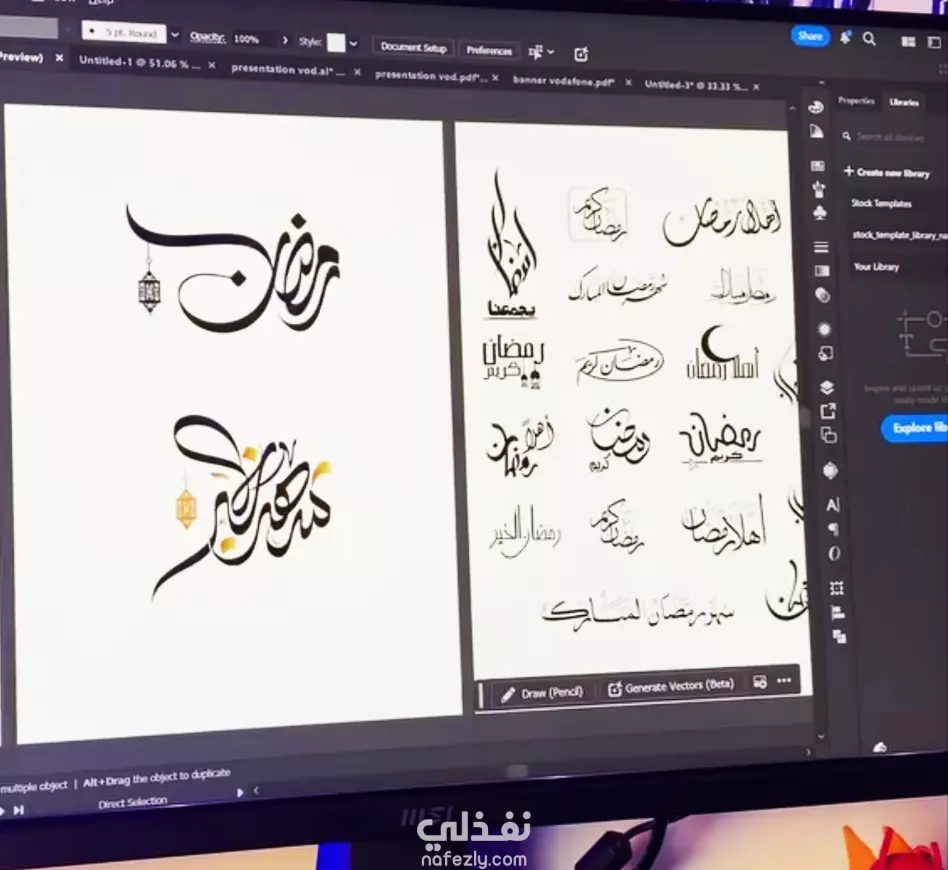The width and height of the screenshot is (948, 870).
Task: Open the Graphic Styles panel icon
Action: click(825, 354)
